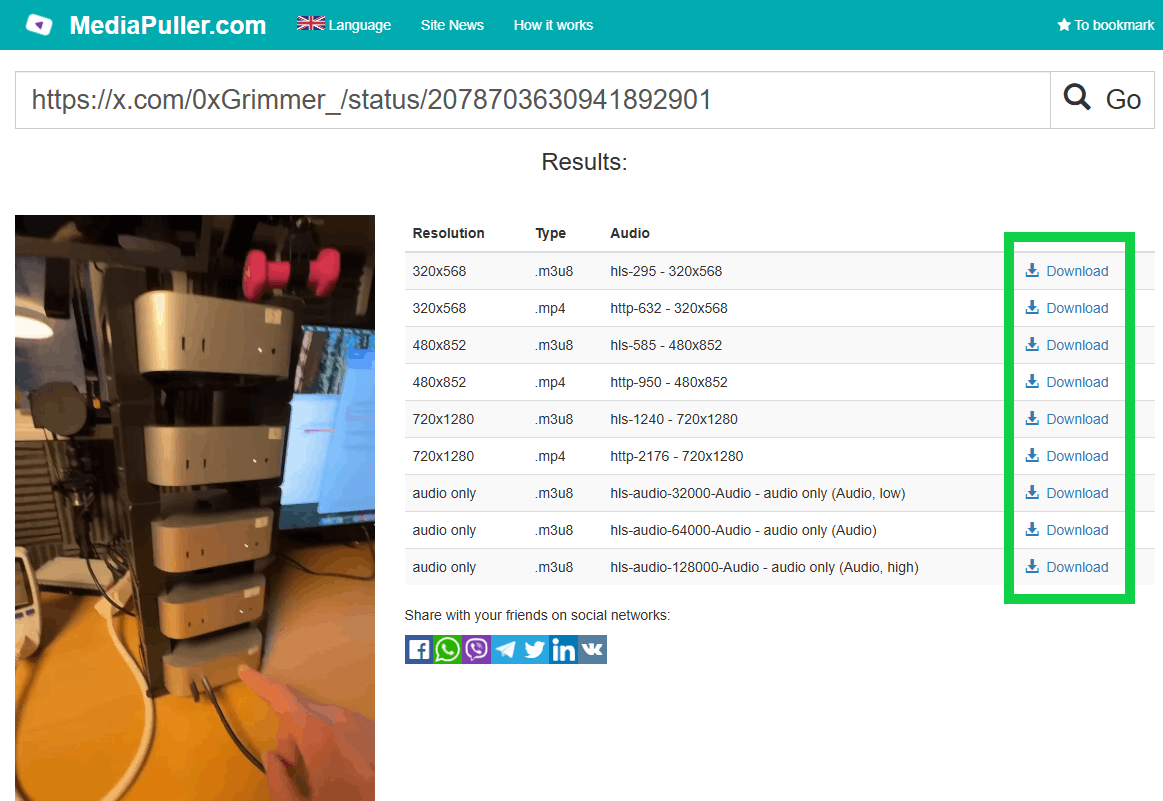
Task: Click the To bookmark star link
Action: pos(1105,25)
